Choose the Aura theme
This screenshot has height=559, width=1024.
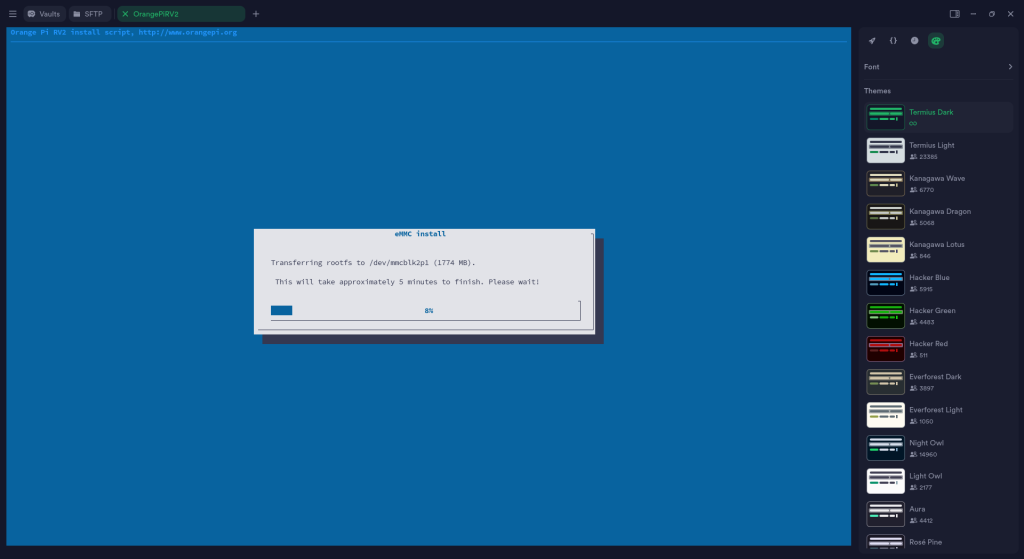[938, 513]
